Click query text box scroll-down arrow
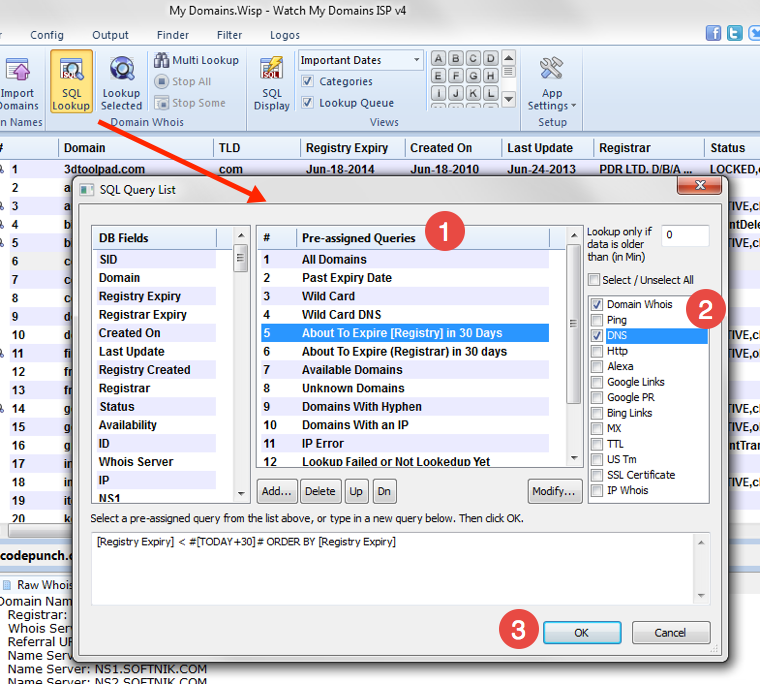The width and height of the screenshot is (760, 684). [701, 596]
